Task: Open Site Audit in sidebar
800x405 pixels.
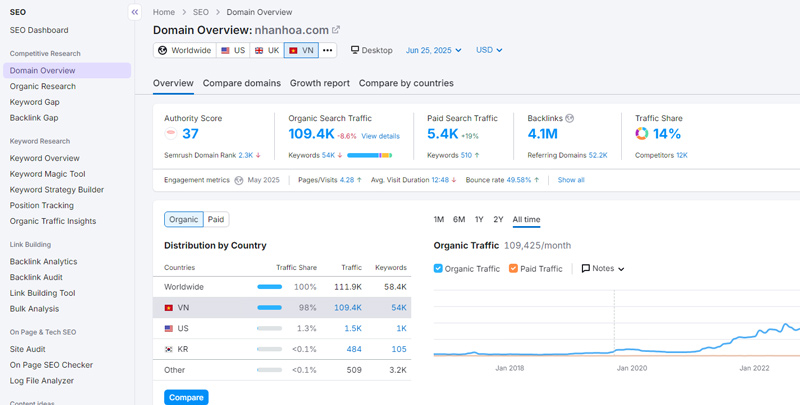Action: click(x=28, y=349)
